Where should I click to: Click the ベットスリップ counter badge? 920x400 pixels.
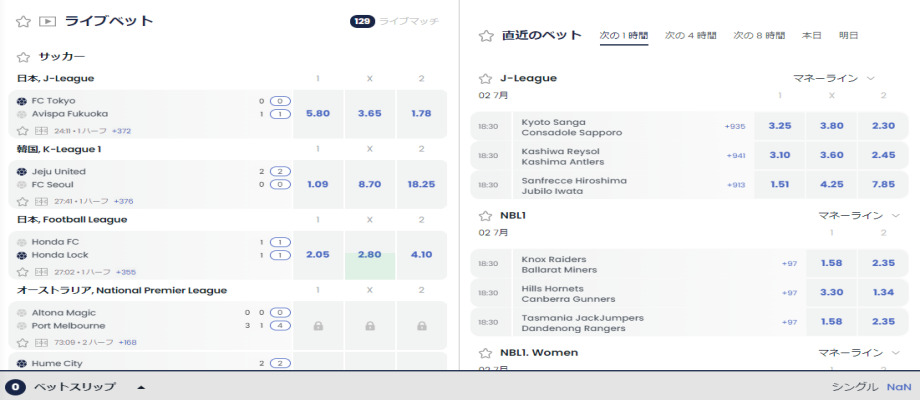pos(15,387)
